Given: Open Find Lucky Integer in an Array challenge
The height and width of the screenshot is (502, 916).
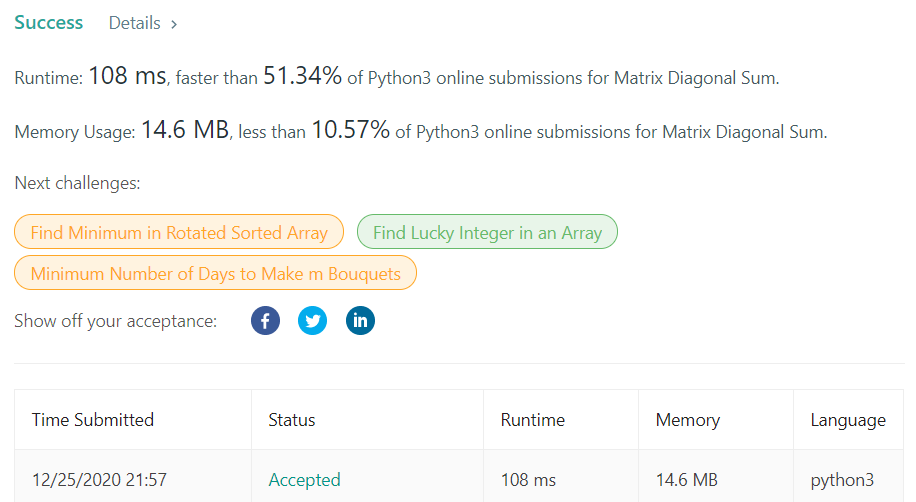Looking at the screenshot, I should 487,232.
